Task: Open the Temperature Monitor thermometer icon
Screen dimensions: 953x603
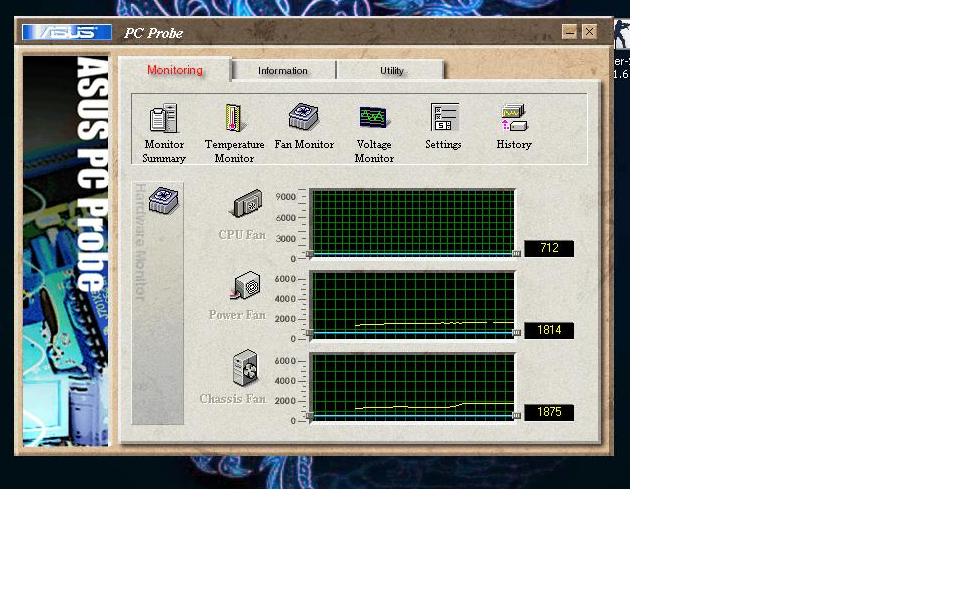Action: 233,118
